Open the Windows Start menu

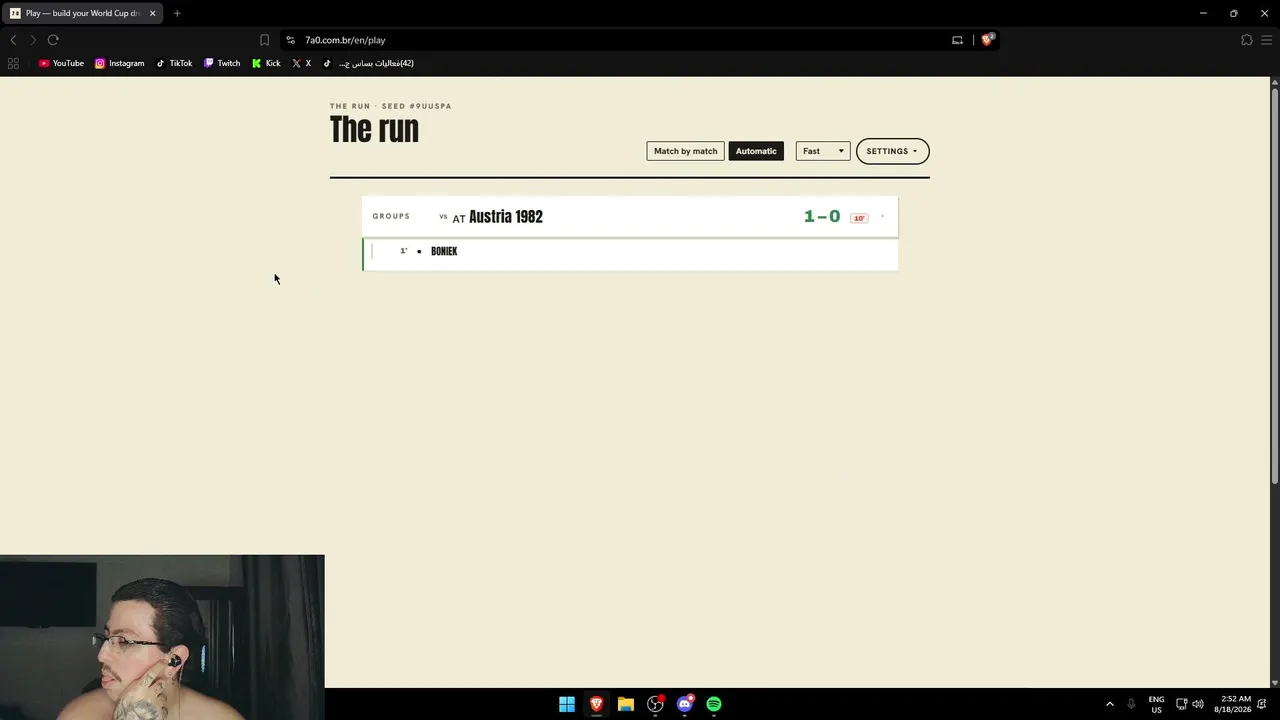(567, 704)
